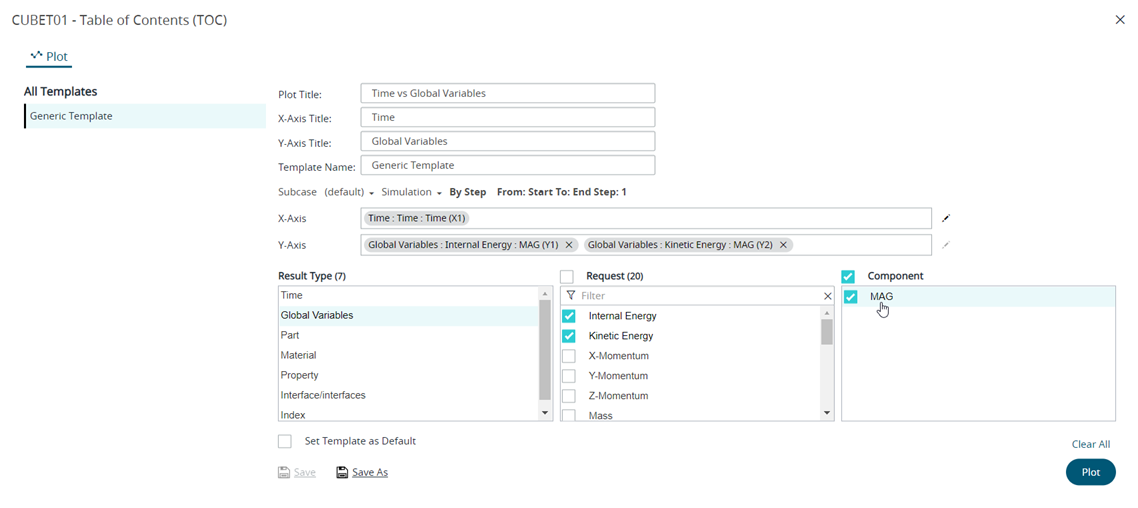Uncheck the Internal Energy request
Image resolution: width=1138 pixels, height=508 pixels.
(569, 316)
